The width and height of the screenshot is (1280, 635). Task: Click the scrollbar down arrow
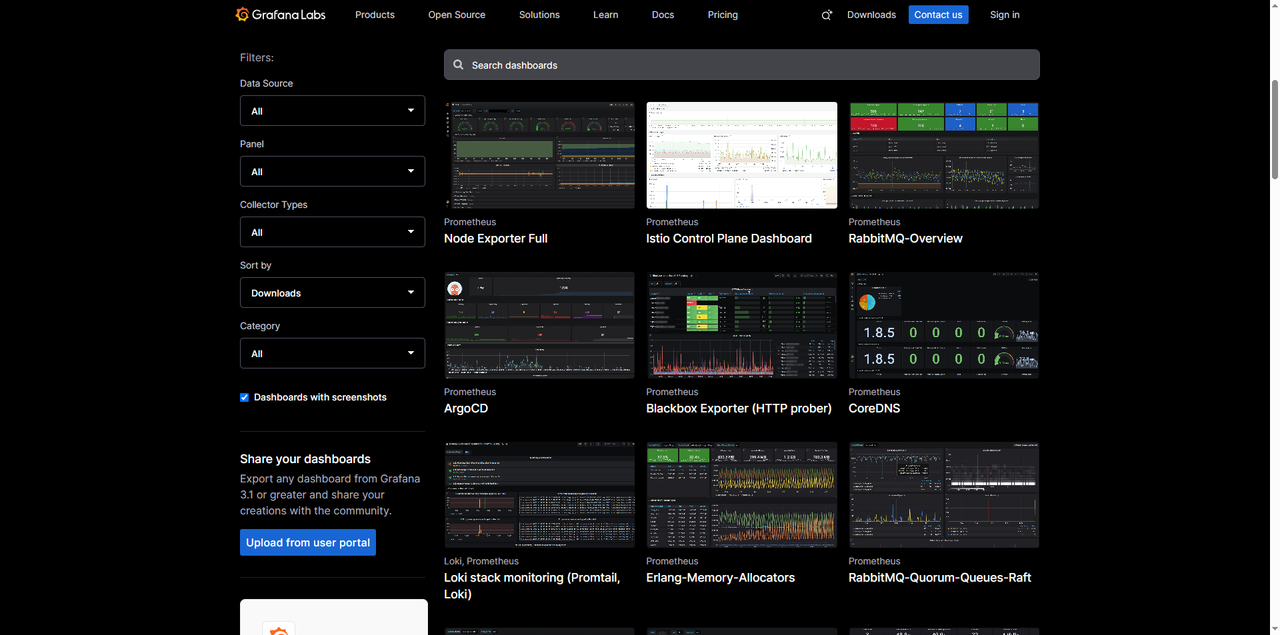[x=1274, y=628]
